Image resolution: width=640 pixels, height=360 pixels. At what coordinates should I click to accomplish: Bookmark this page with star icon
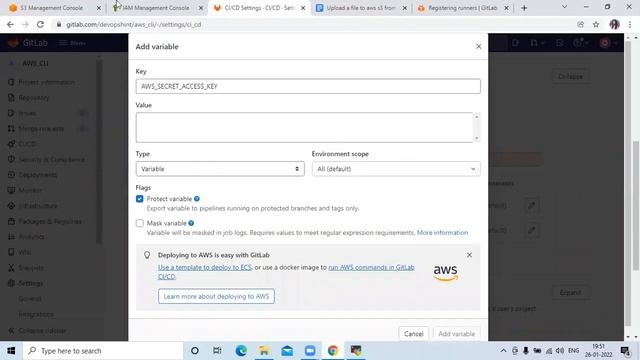tap(596, 24)
